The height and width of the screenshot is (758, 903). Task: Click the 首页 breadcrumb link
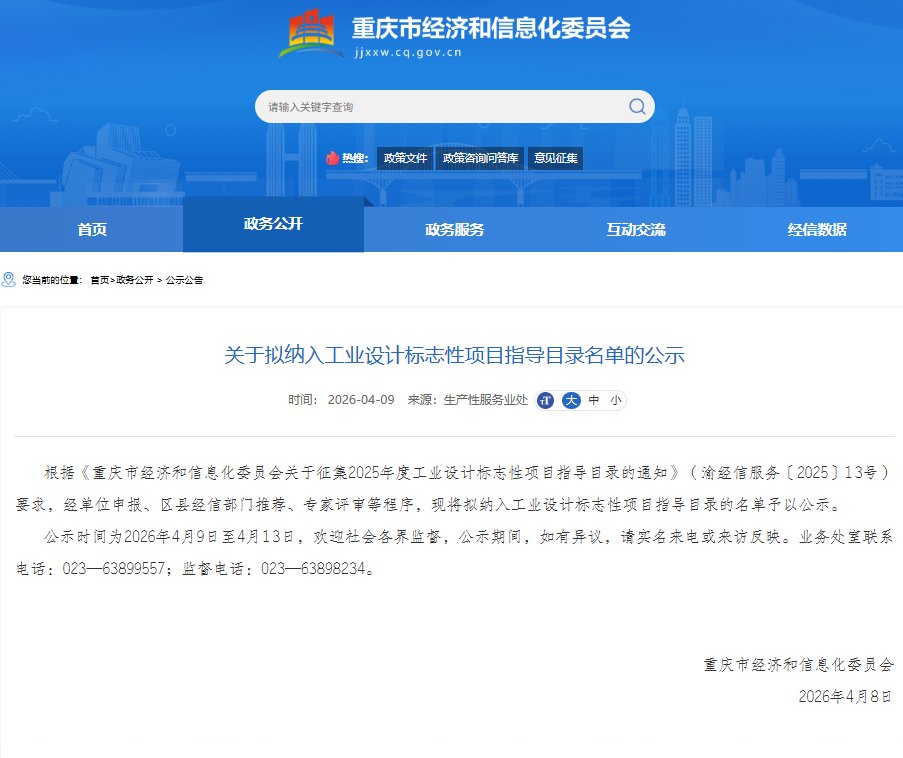pos(99,280)
